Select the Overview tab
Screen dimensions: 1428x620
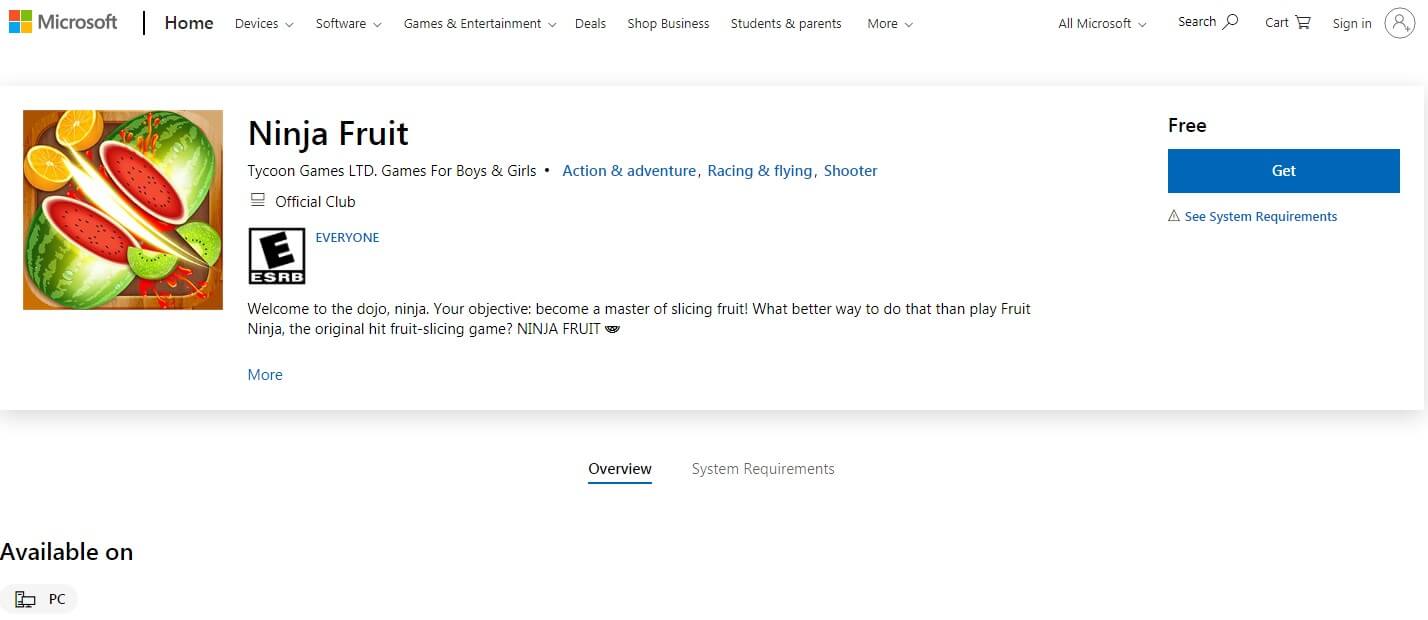[620, 469]
